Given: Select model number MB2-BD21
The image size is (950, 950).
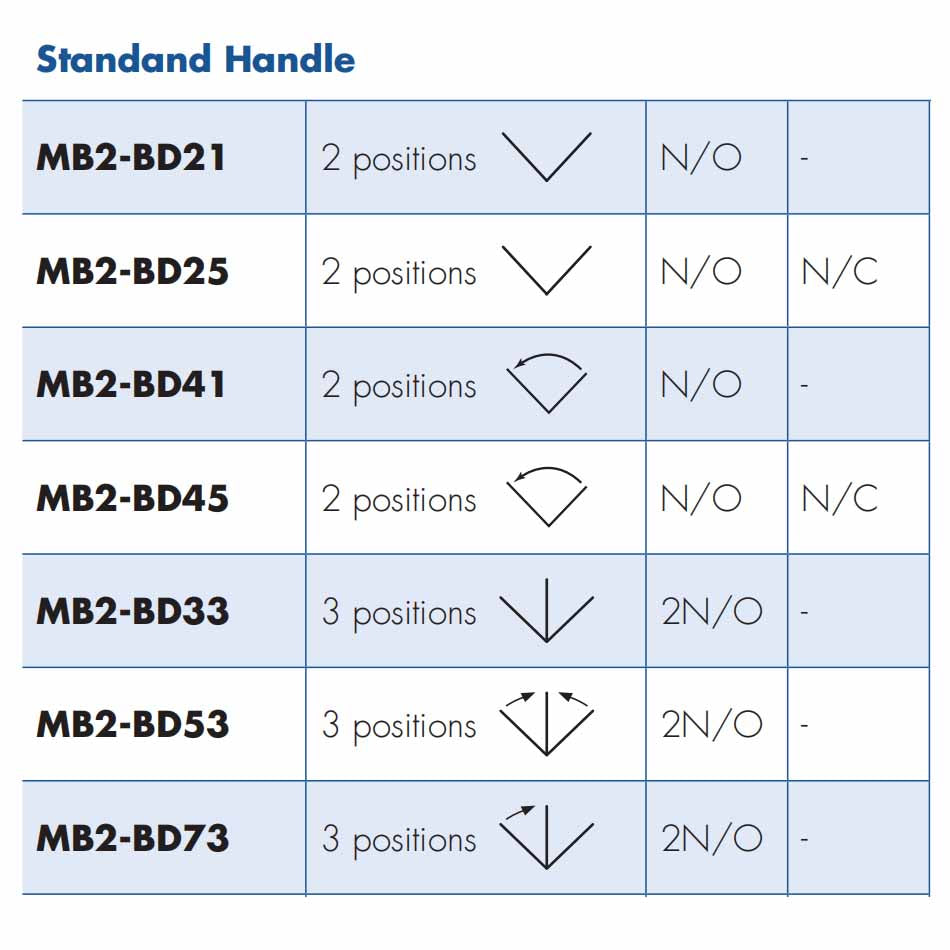Looking at the screenshot, I should (x=131, y=158).
